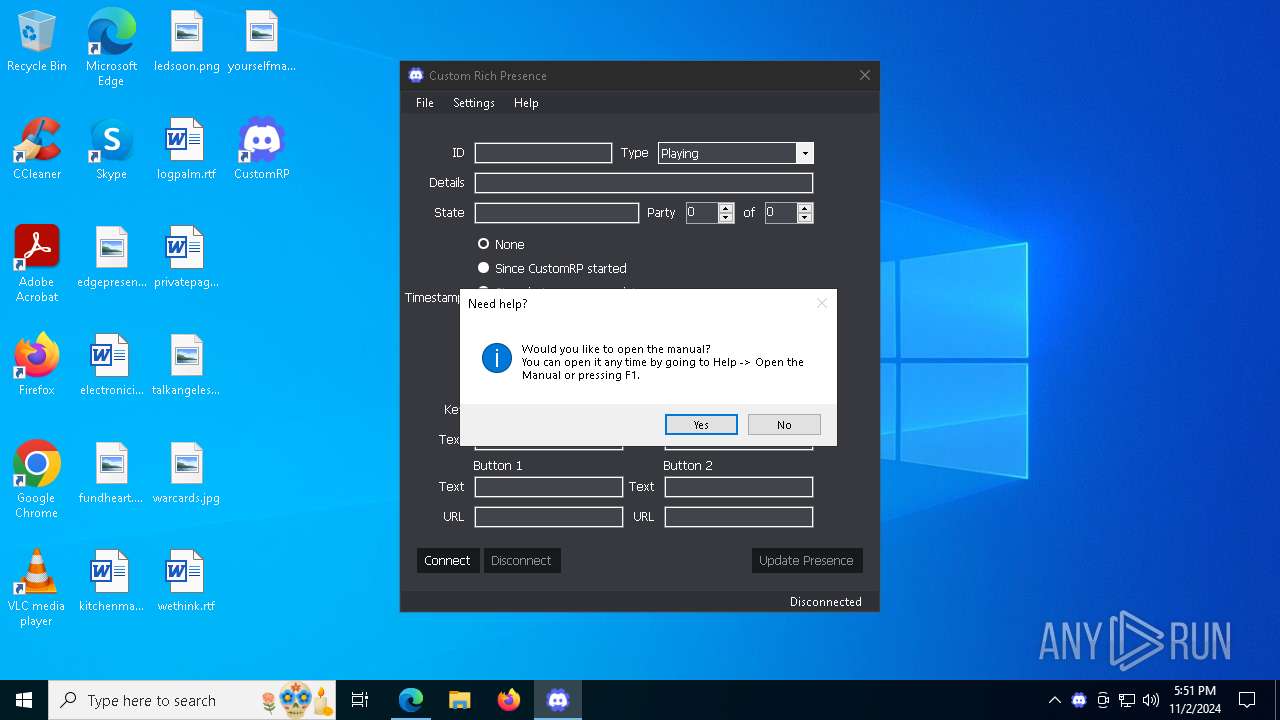Image resolution: width=1280 pixels, height=720 pixels.
Task: Click the taskbar search box
Action: pos(192,700)
